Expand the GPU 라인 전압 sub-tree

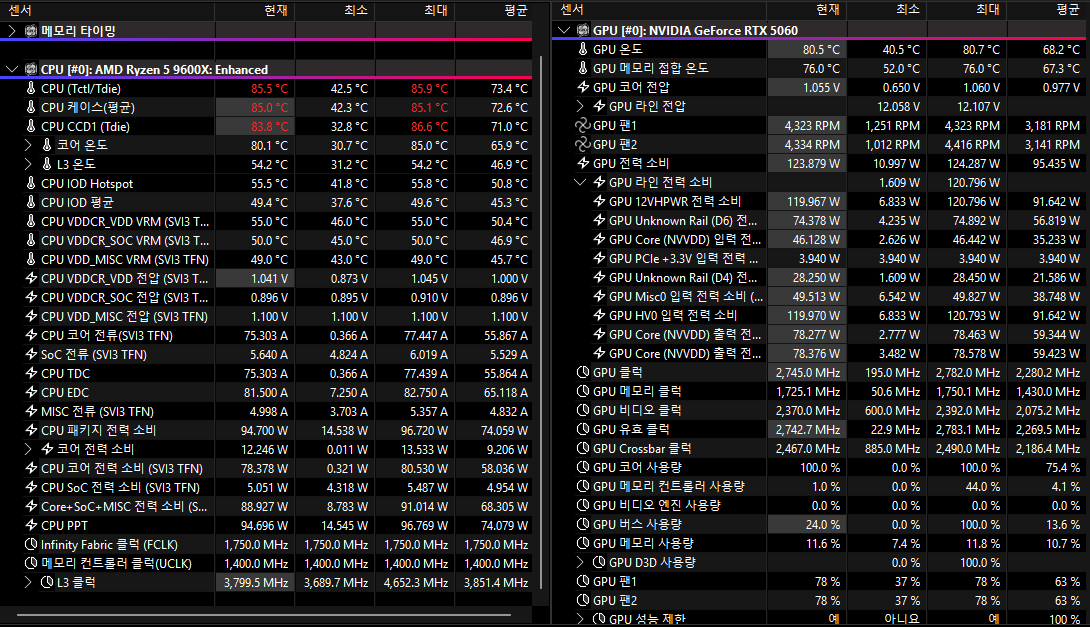(580, 106)
